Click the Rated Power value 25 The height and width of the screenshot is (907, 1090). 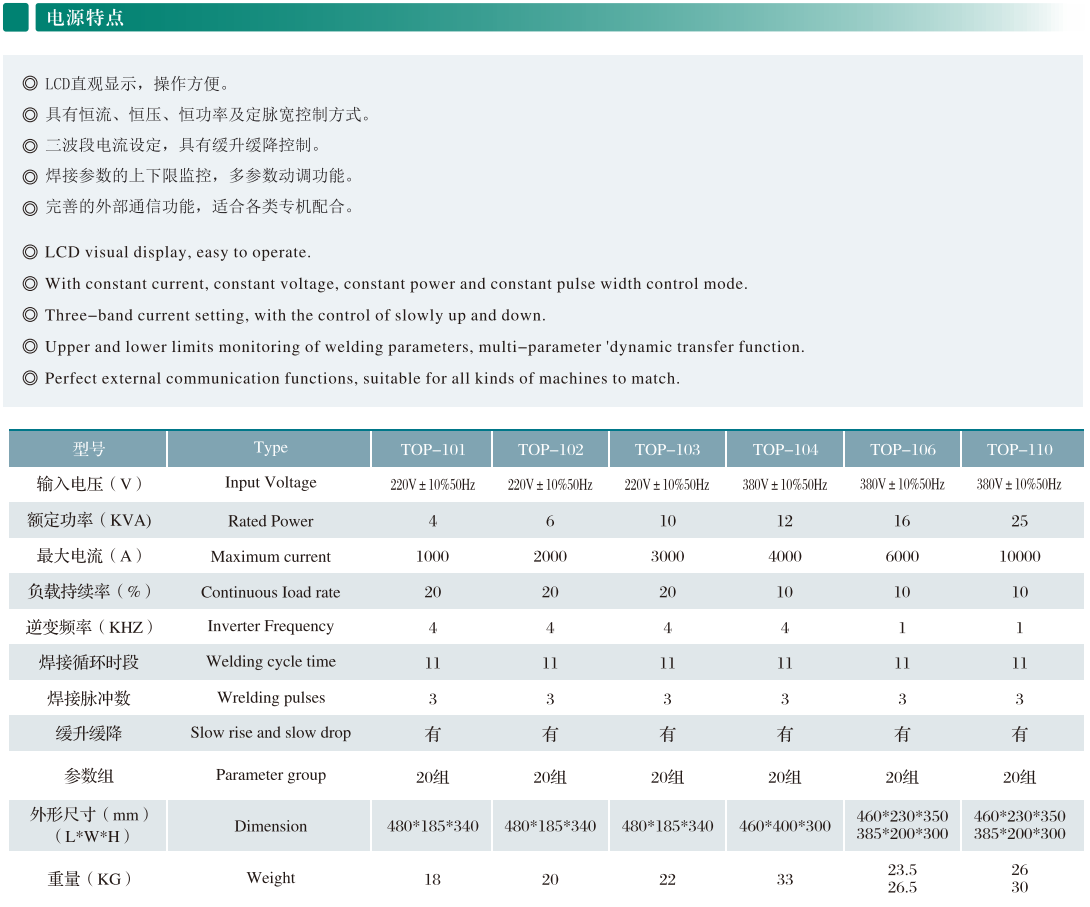pos(1019,521)
